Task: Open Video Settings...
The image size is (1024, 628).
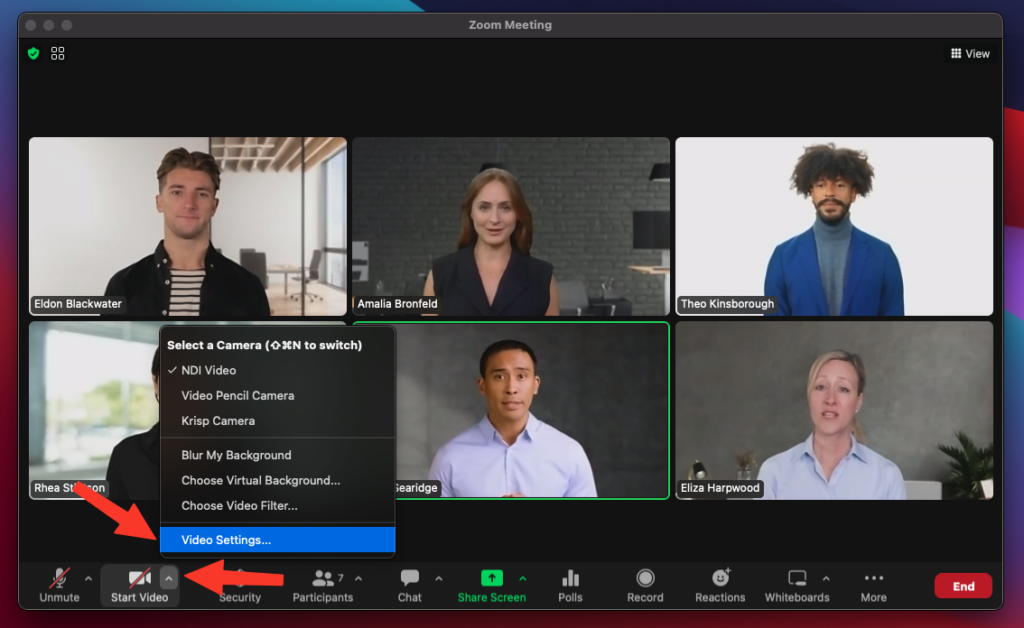Action: [x=278, y=540]
